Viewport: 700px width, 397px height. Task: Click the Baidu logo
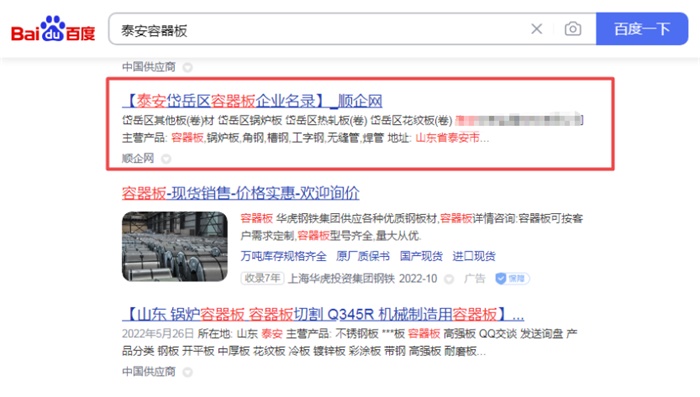[53, 29]
